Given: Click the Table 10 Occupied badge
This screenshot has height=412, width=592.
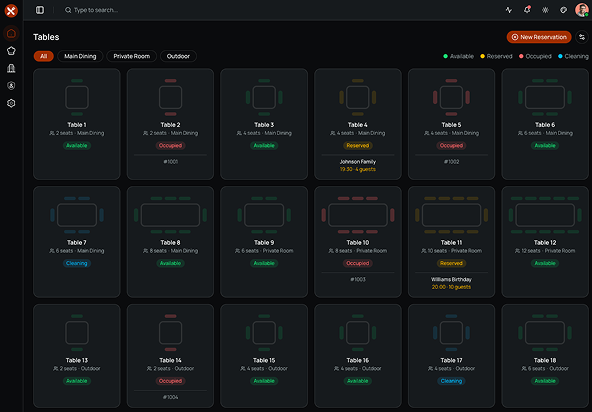Looking at the screenshot, I should click(x=358, y=263).
